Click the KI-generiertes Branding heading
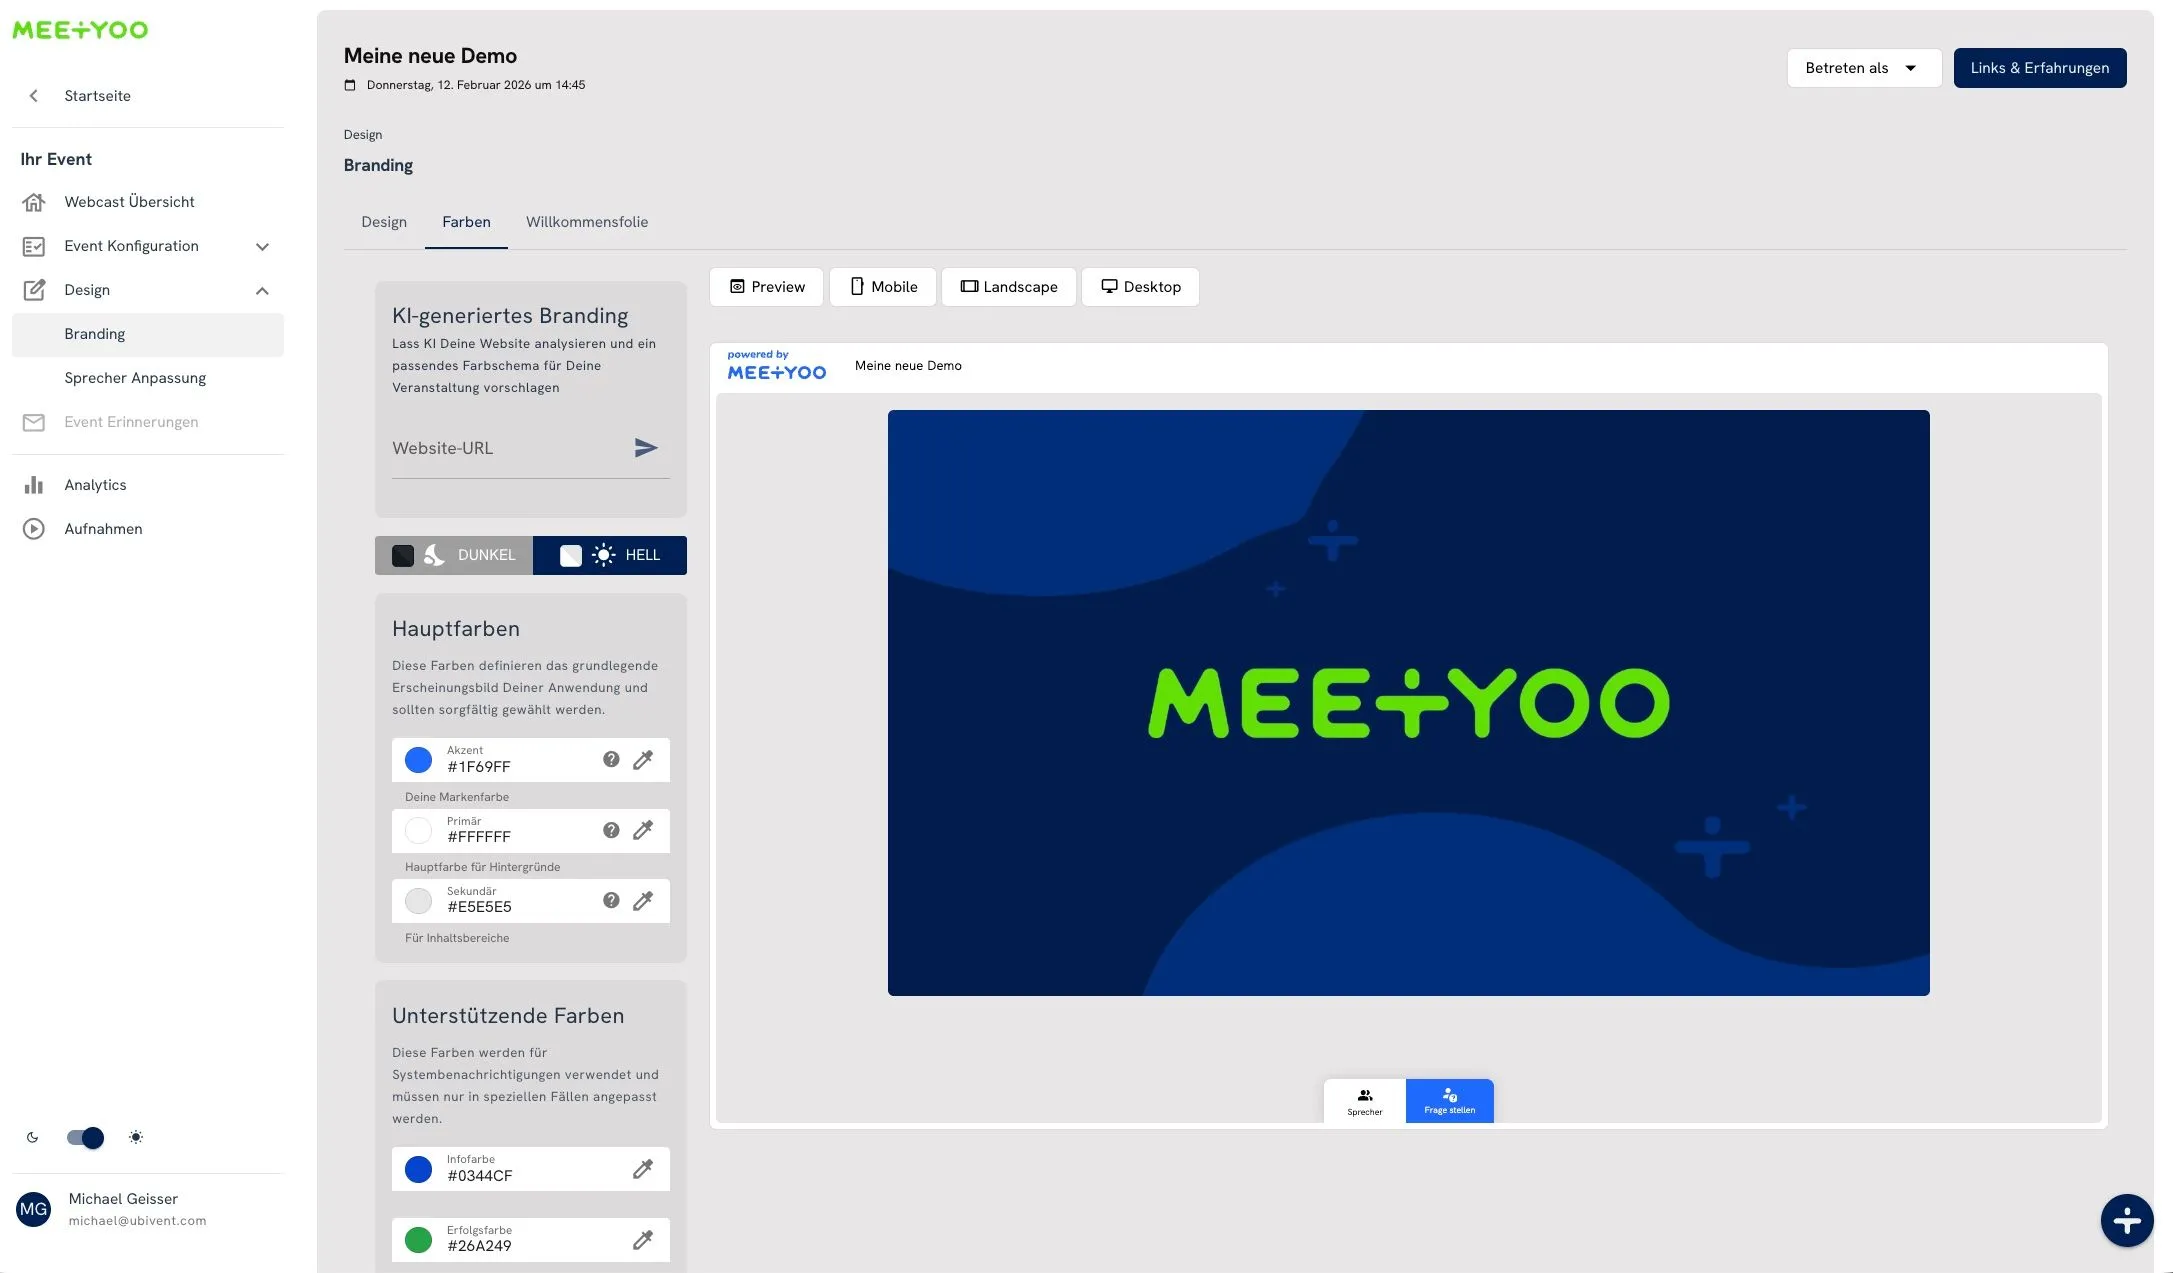Image resolution: width=2173 pixels, height=1273 pixels. click(510, 316)
